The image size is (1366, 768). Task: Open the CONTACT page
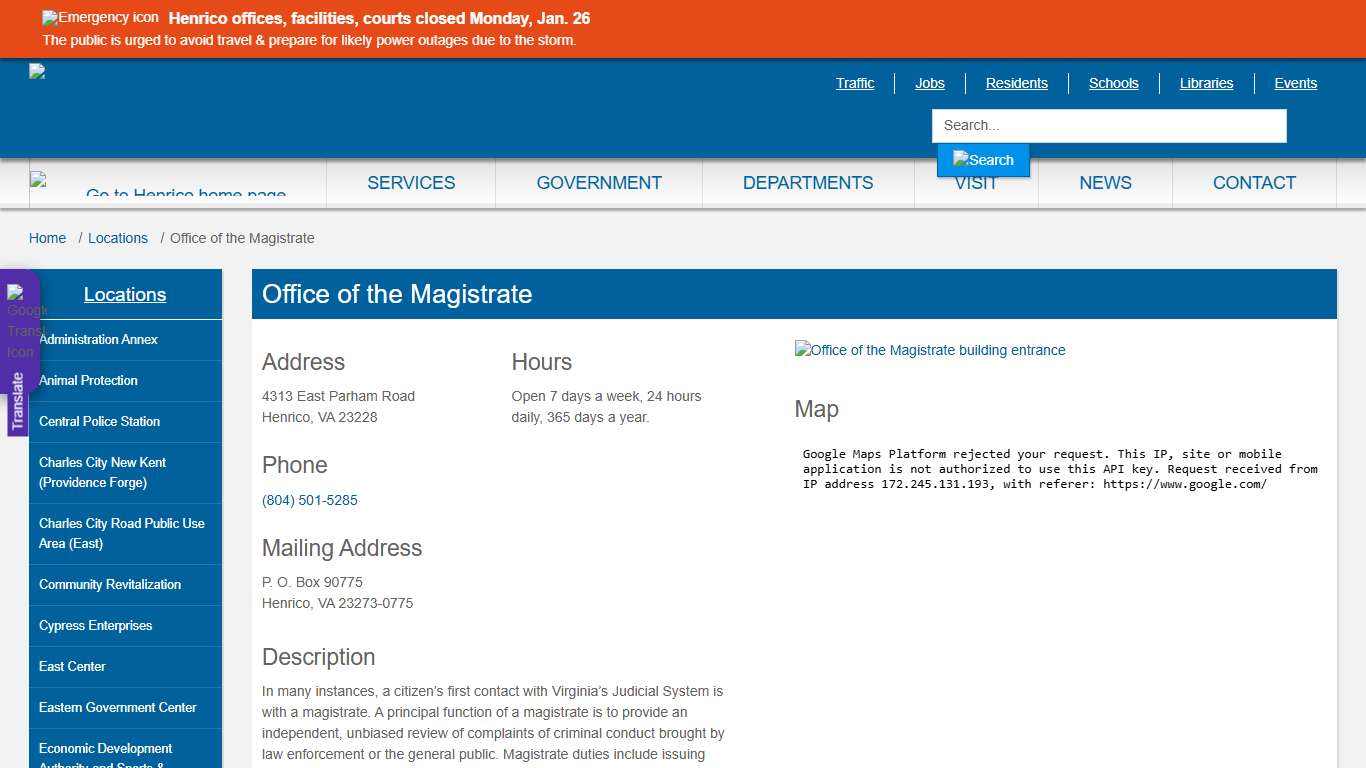pos(1254,183)
